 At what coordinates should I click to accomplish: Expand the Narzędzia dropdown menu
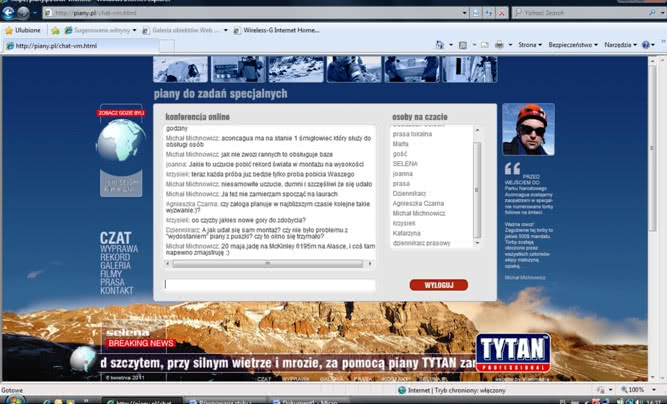621,46
